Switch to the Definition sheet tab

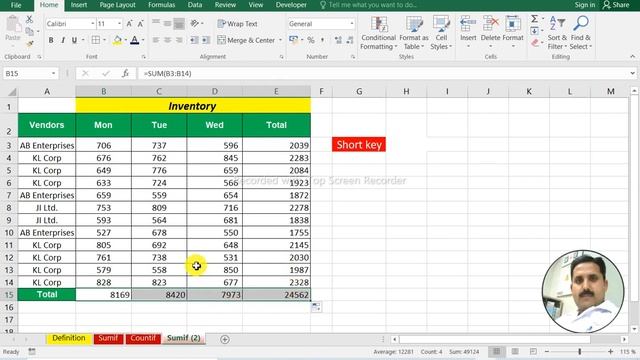pos(69,338)
